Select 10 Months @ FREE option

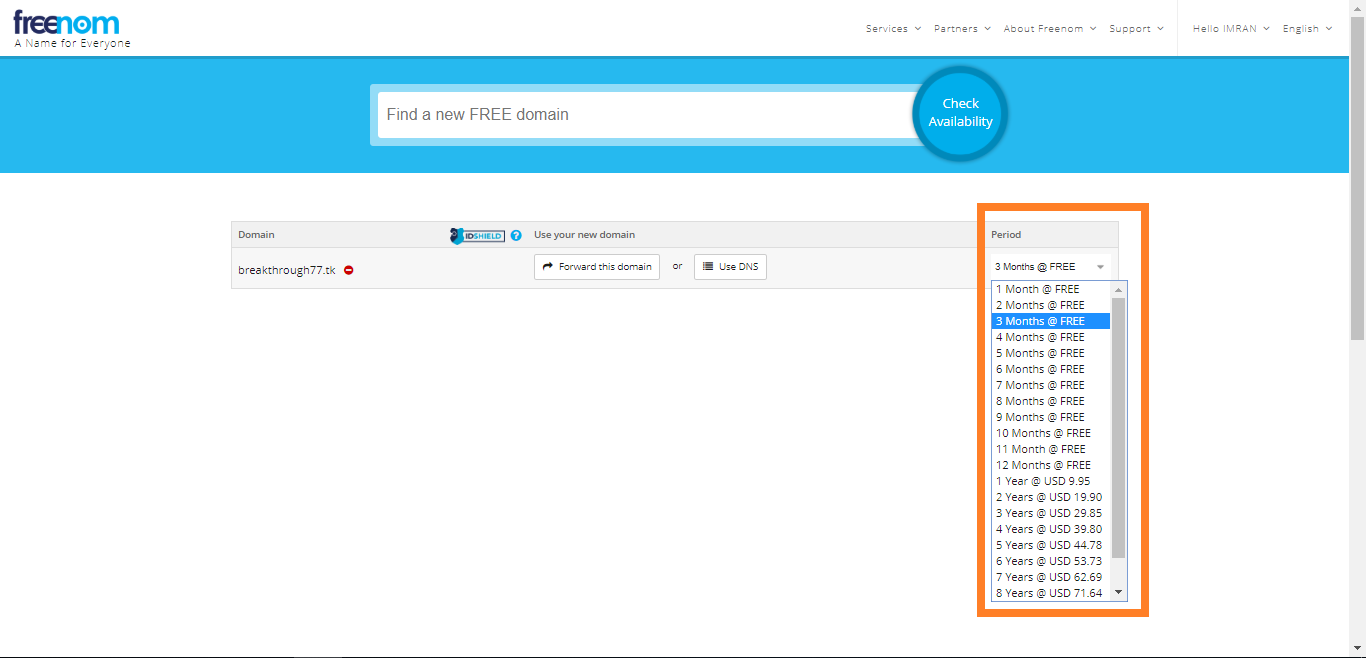1051,433
